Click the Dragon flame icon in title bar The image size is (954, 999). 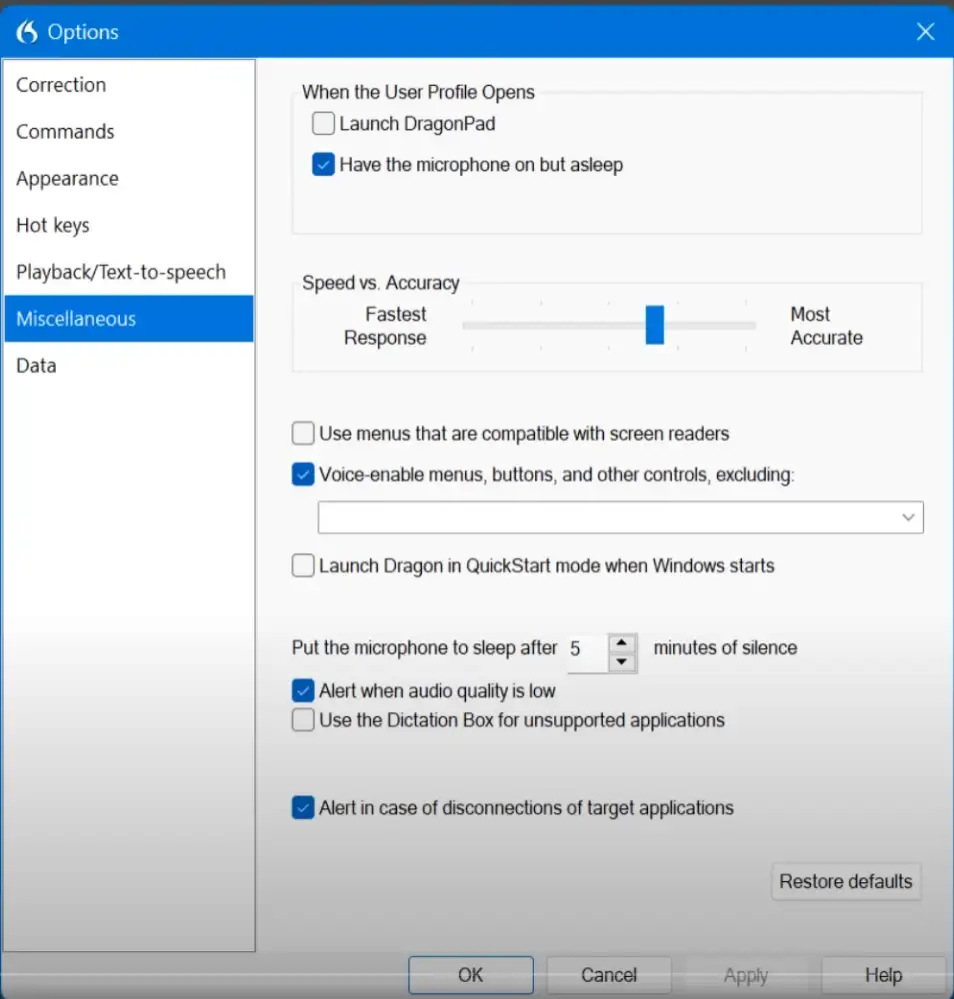pyautogui.click(x=27, y=32)
